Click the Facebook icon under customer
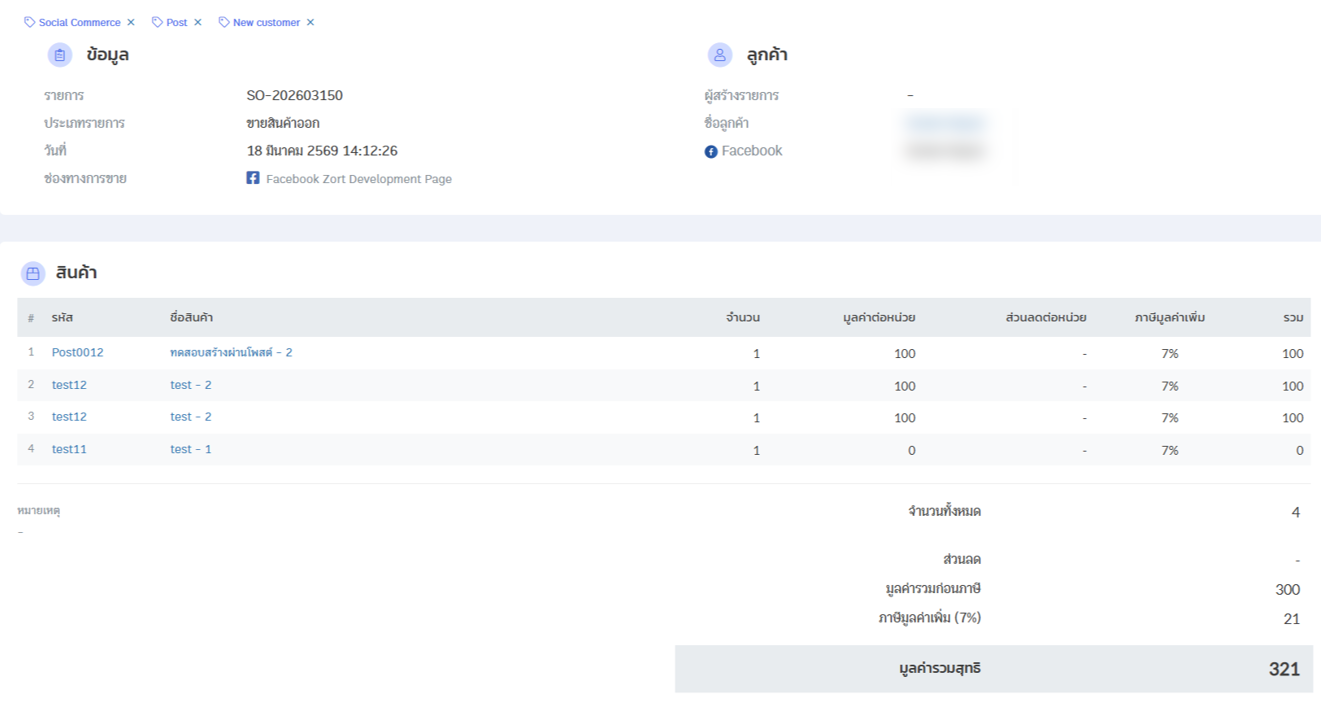 [711, 152]
